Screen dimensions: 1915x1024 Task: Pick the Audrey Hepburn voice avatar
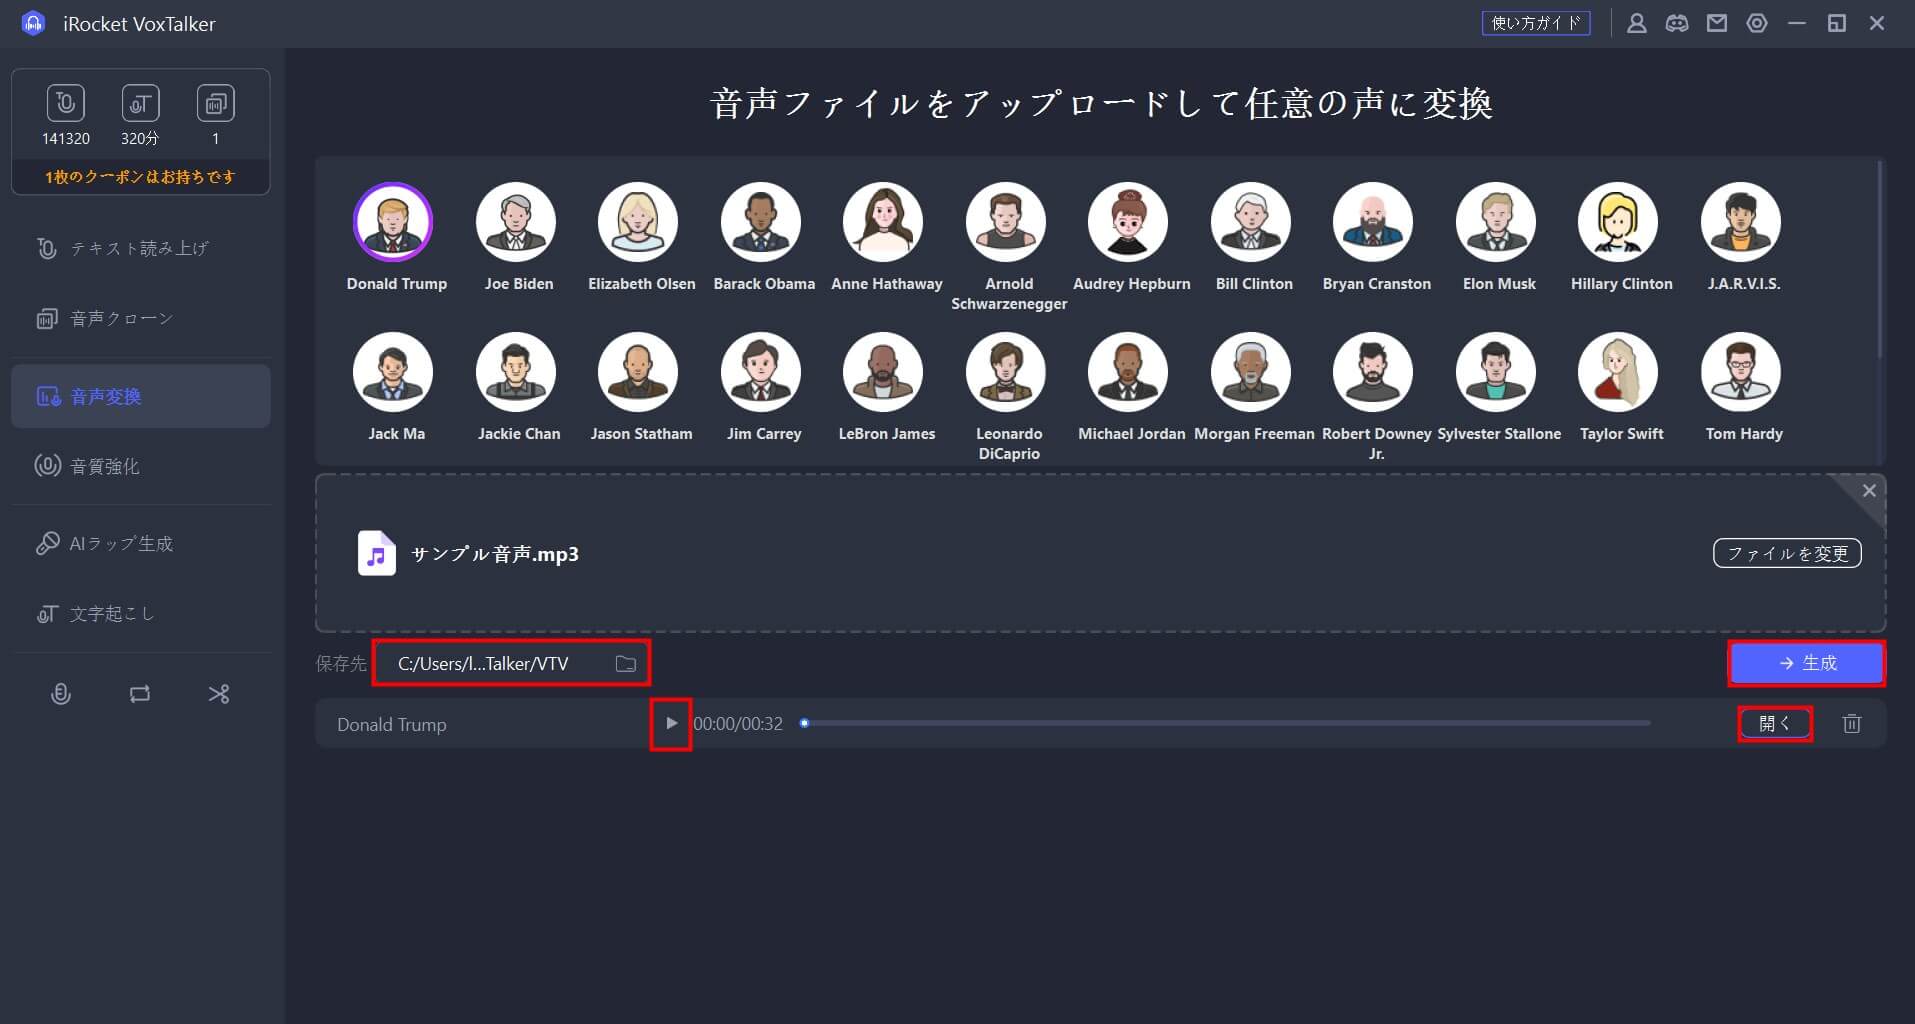(1128, 222)
